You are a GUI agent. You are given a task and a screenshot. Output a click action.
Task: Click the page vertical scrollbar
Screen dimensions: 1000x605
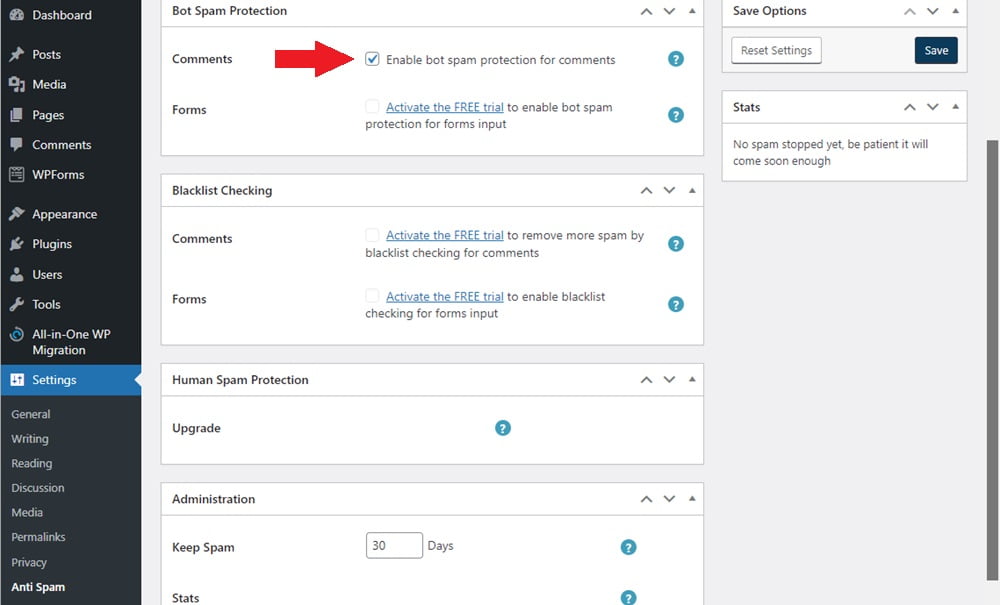992,360
